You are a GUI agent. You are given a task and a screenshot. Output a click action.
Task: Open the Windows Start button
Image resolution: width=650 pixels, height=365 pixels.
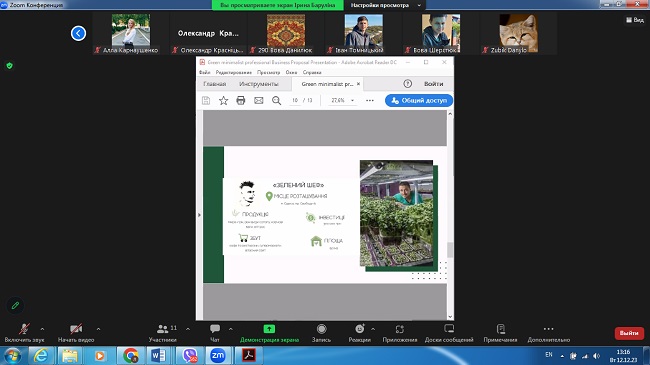[12, 356]
